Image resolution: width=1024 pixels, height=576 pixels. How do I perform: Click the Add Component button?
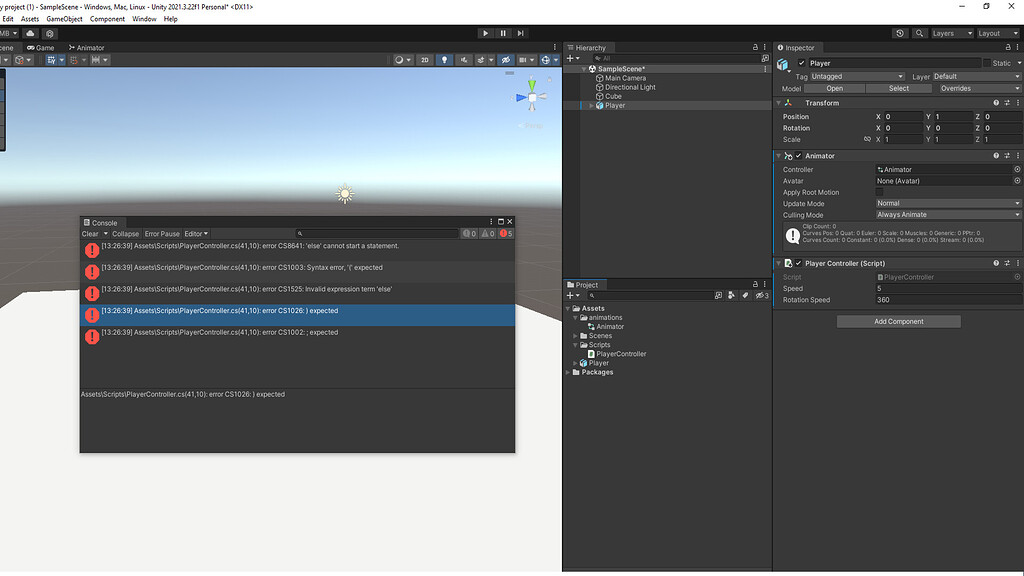[x=898, y=321]
